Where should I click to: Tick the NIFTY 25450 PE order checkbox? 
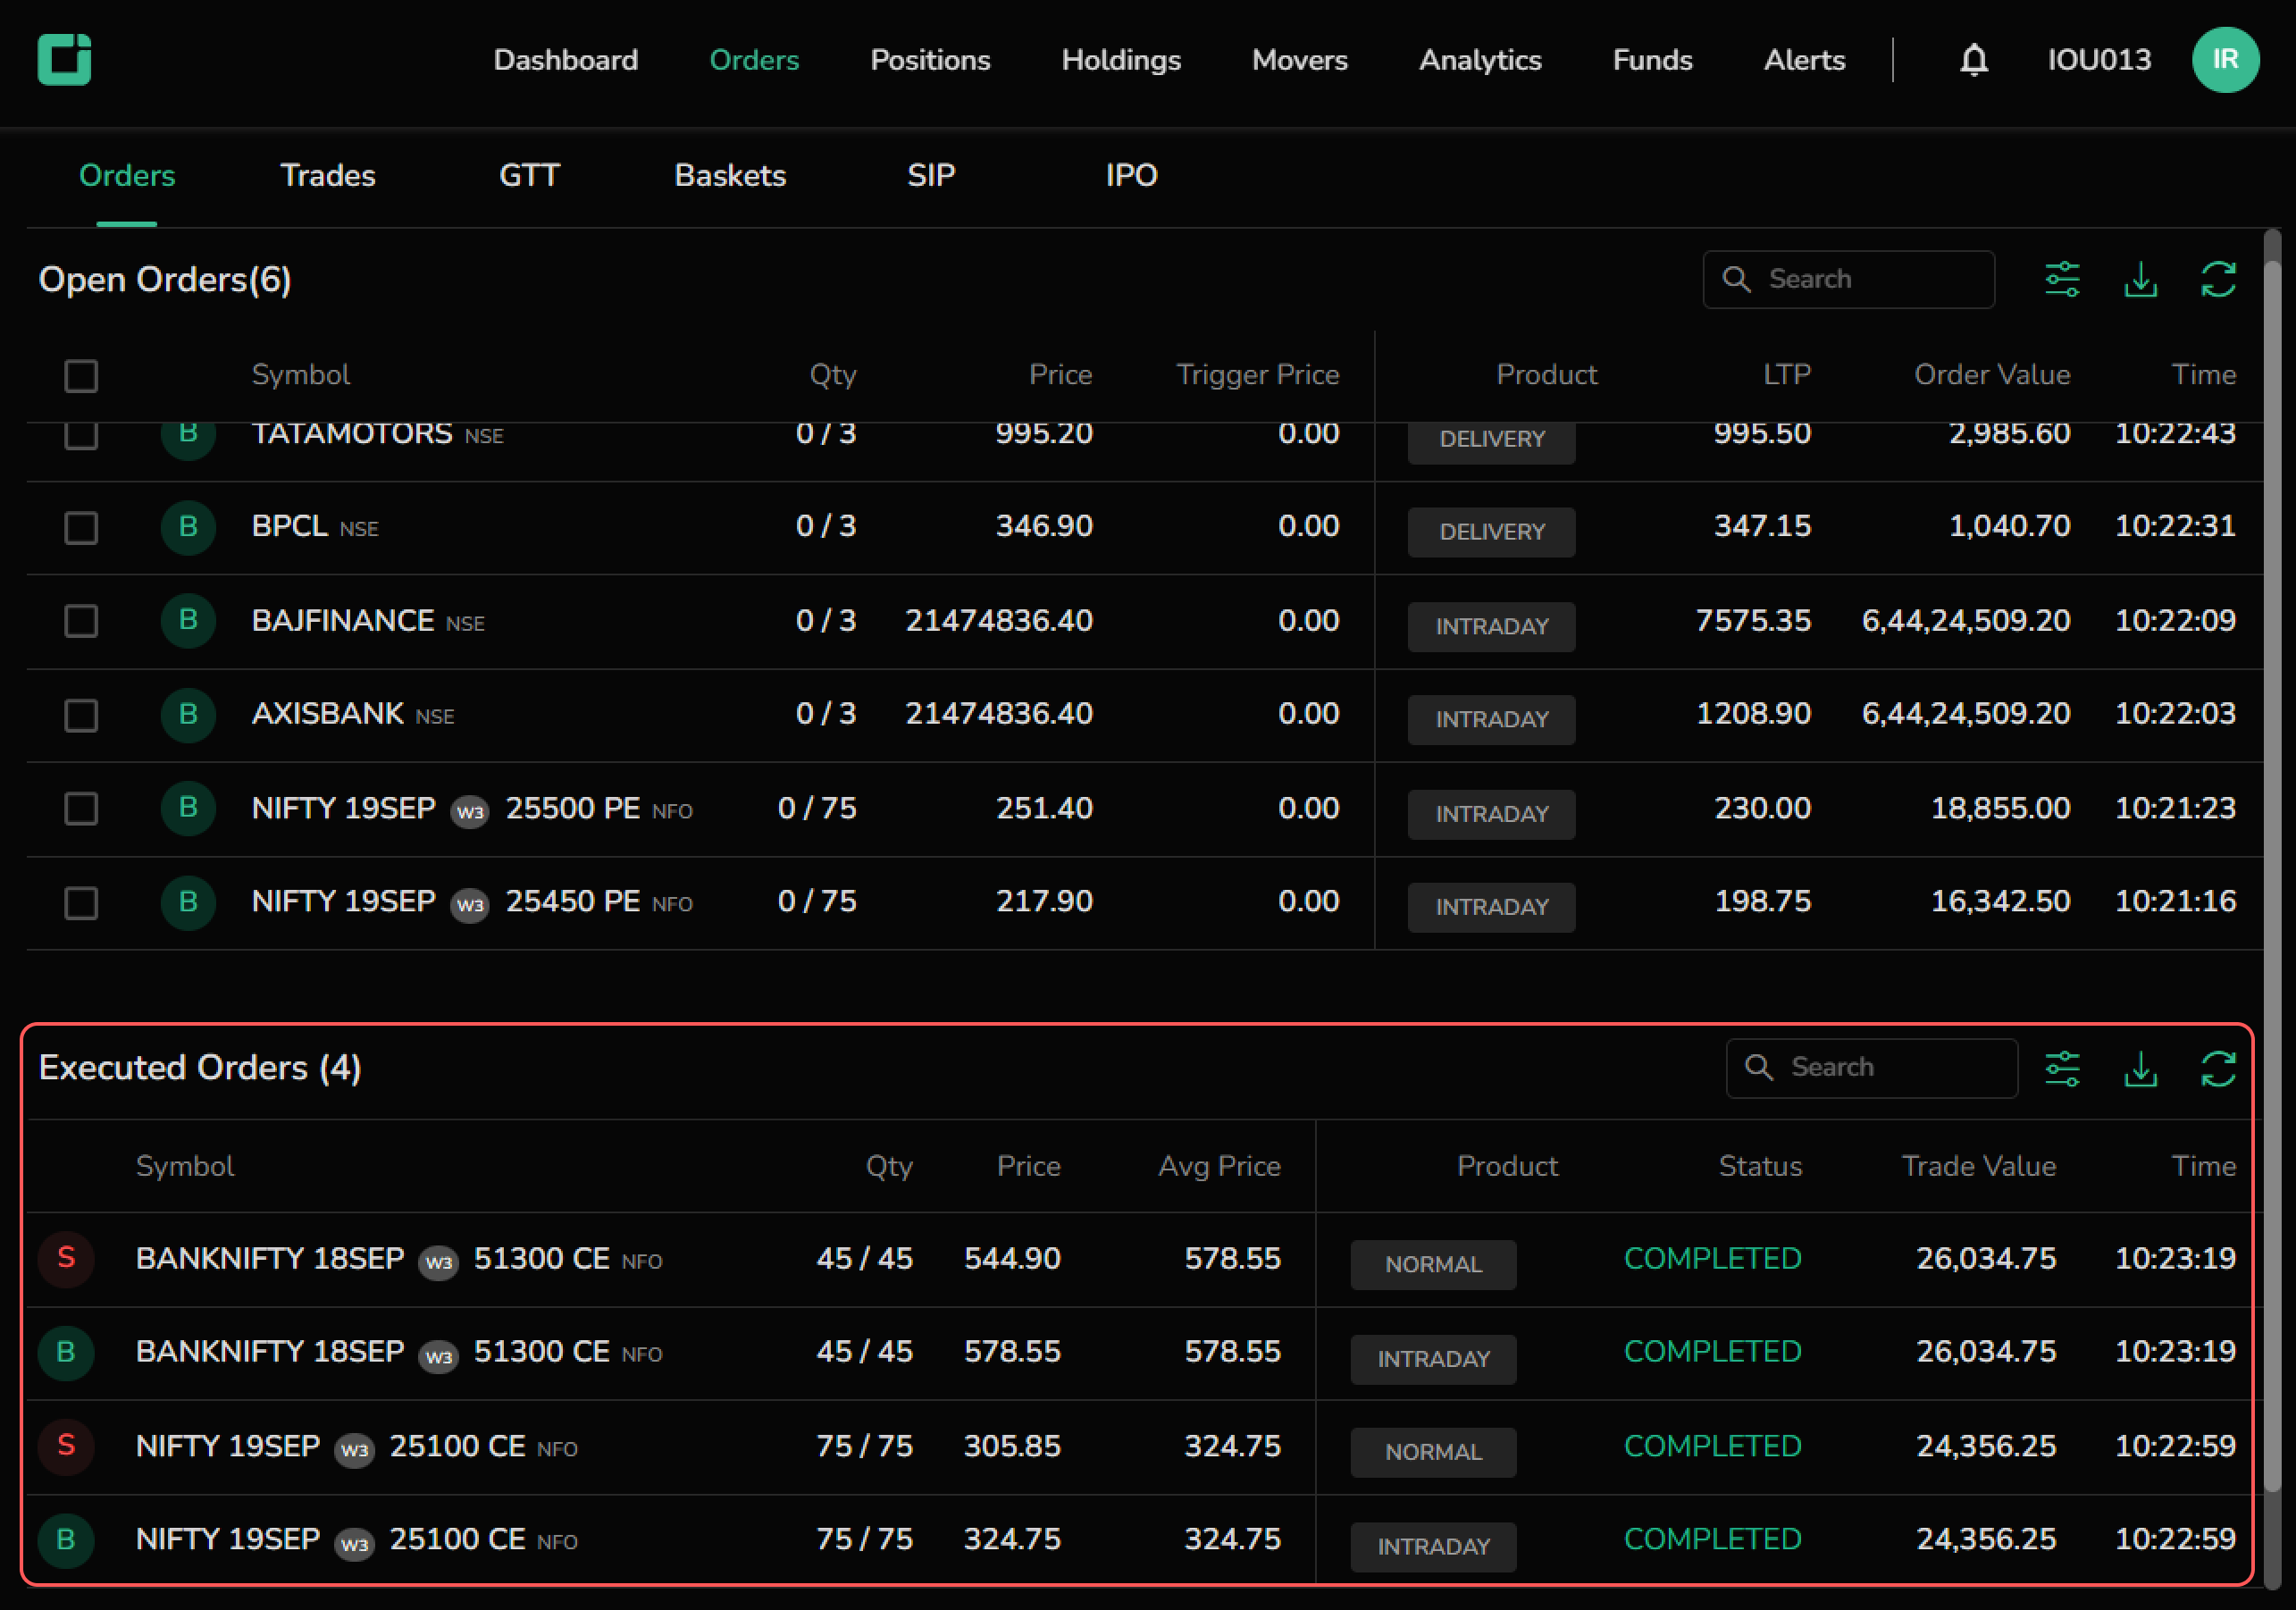point(81,903)
